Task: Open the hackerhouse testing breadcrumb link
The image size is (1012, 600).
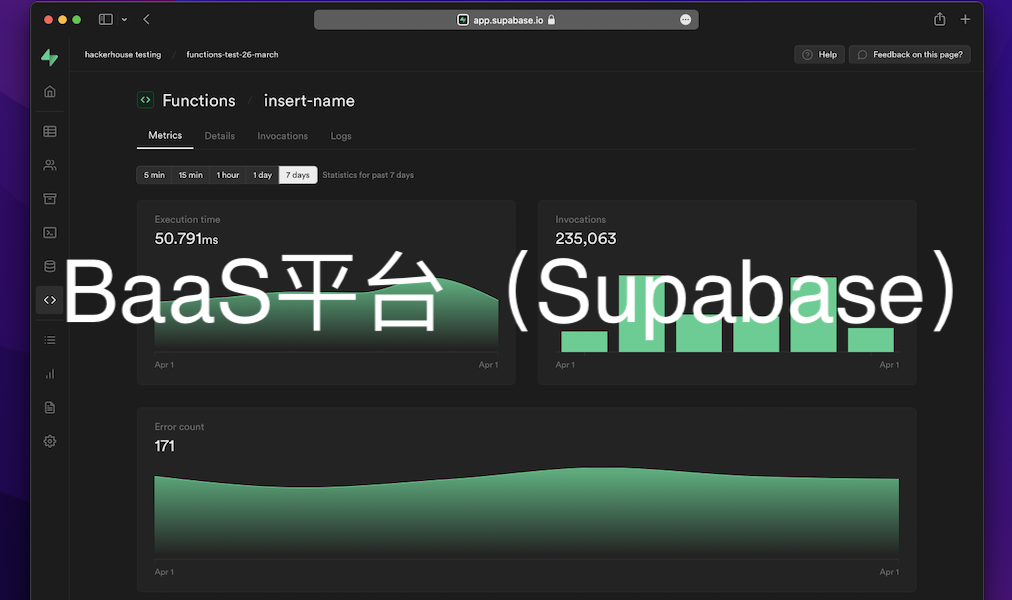Action: tap(123, 55)
